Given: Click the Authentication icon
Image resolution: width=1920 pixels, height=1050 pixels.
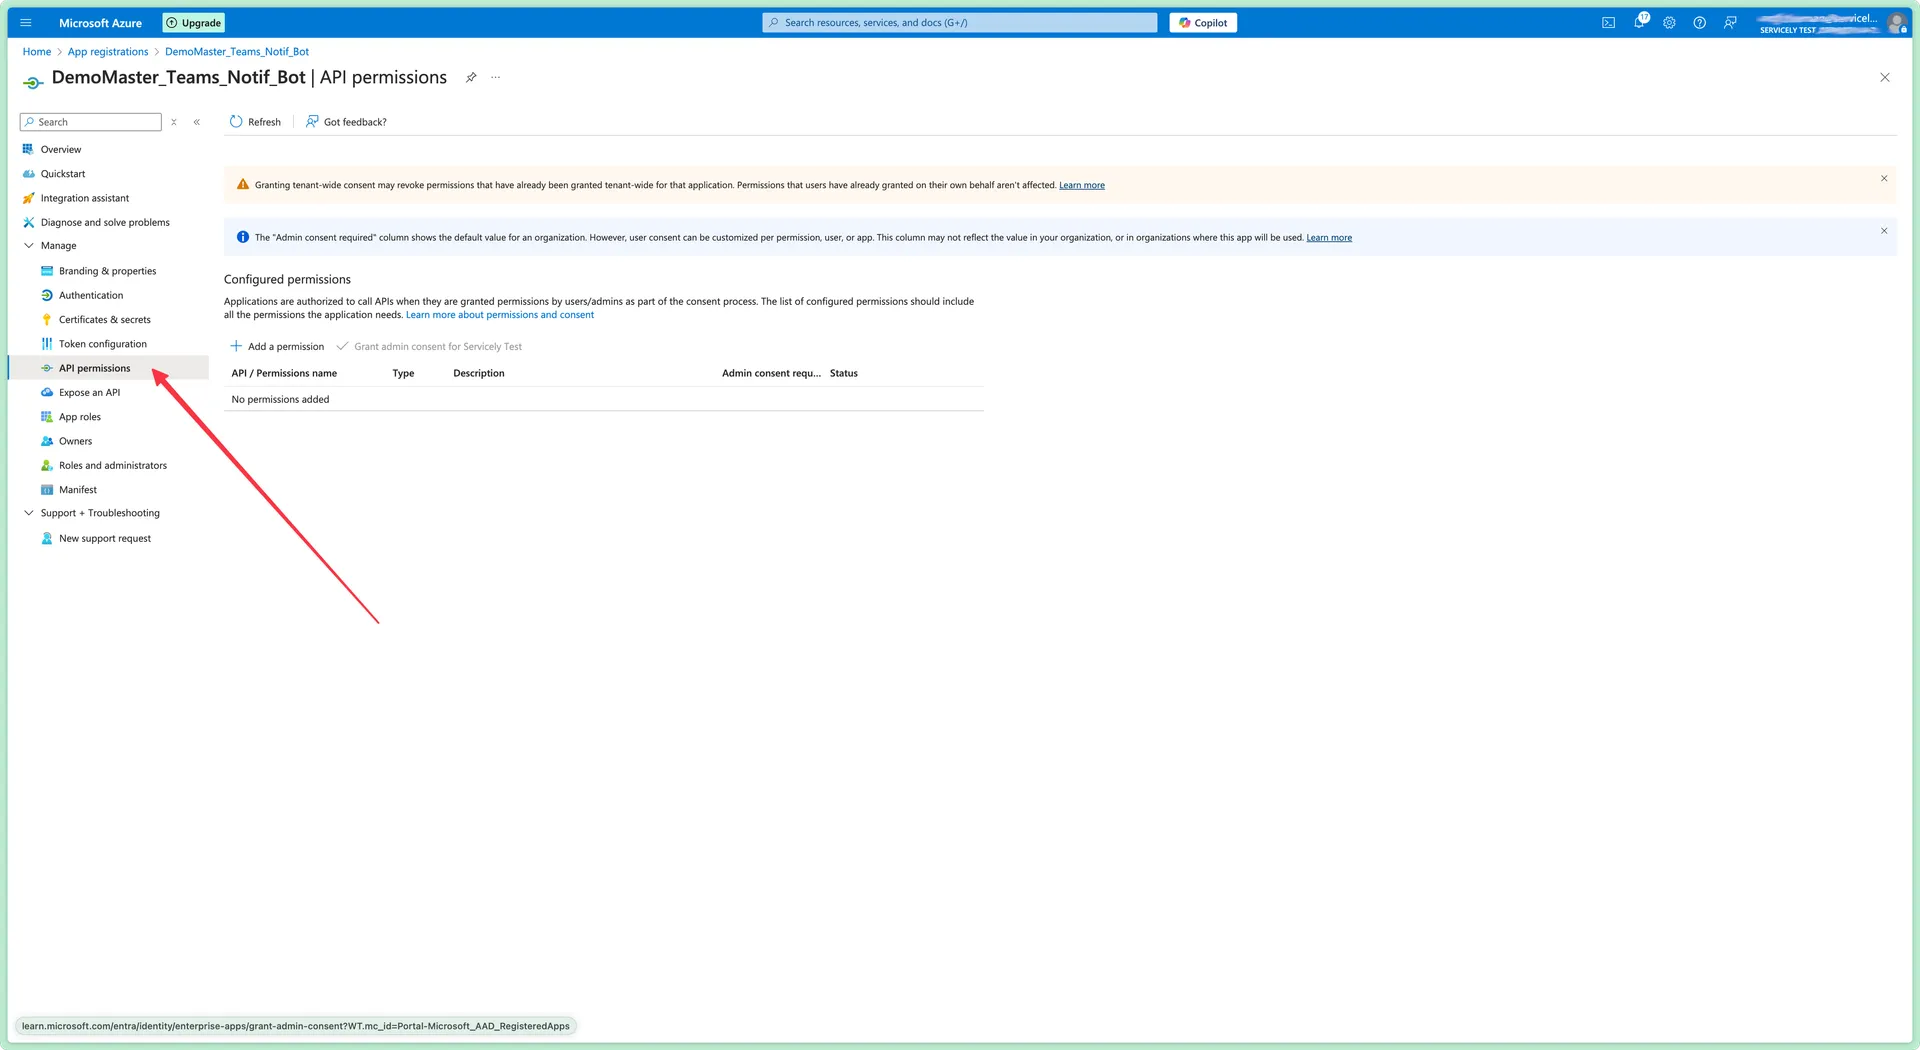Looking at the screenshot, I should click(x=47, y=295).
